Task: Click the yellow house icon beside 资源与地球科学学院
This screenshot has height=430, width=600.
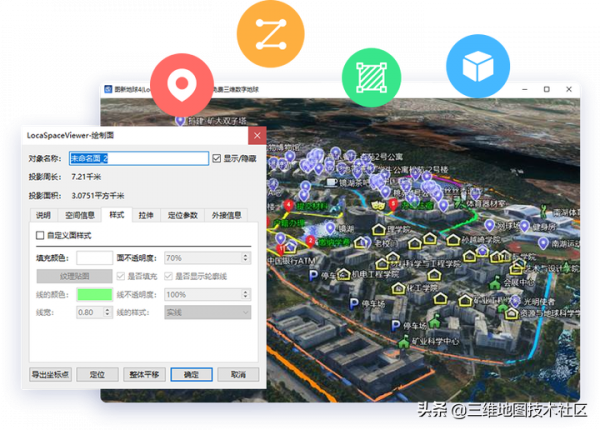Action: point(511,314)
